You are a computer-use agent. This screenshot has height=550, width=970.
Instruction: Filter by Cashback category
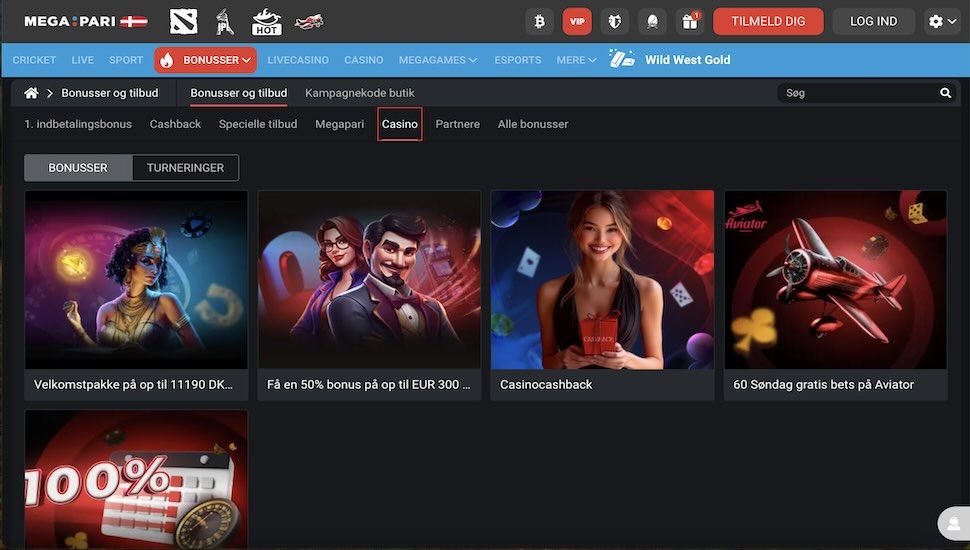point(175,124)
